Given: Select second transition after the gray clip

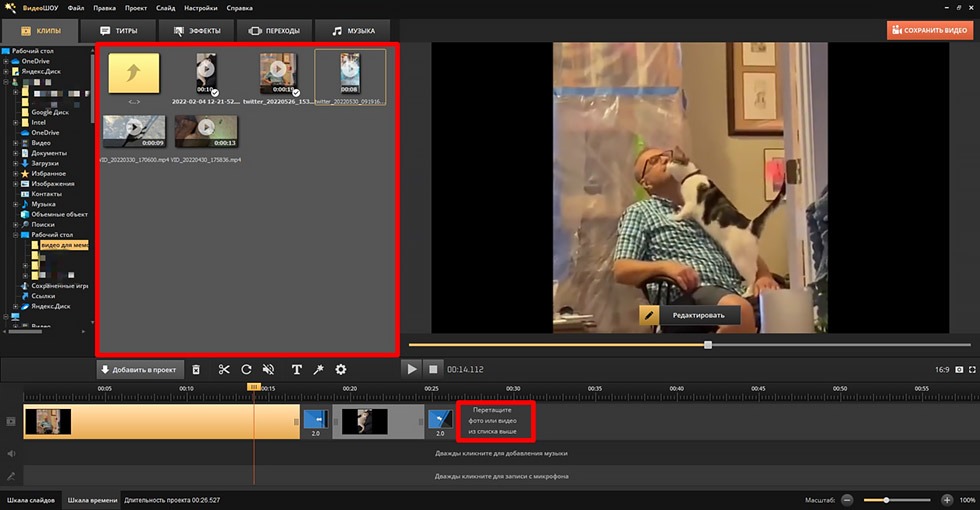Looking at the screenshot, I should point(440,421).
